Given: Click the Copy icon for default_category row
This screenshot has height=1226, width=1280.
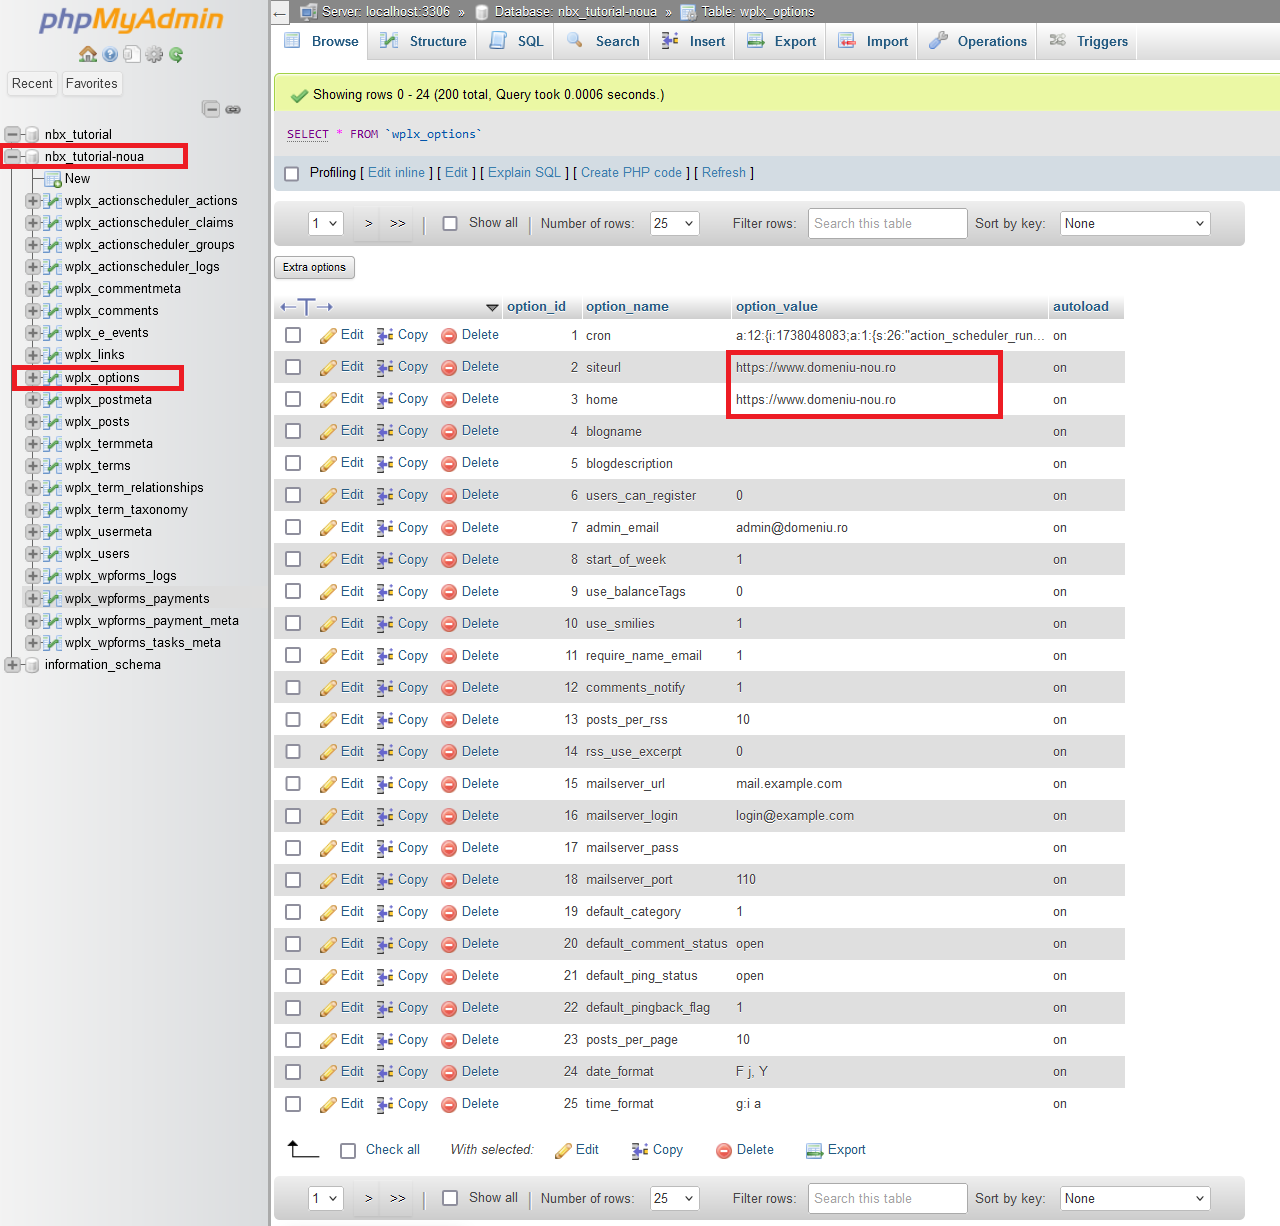Looking at the screenshot, I should (x=385, y=912).
